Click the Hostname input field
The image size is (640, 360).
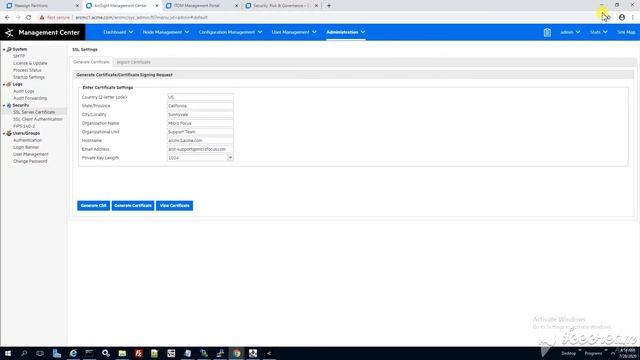pos(200,140)
